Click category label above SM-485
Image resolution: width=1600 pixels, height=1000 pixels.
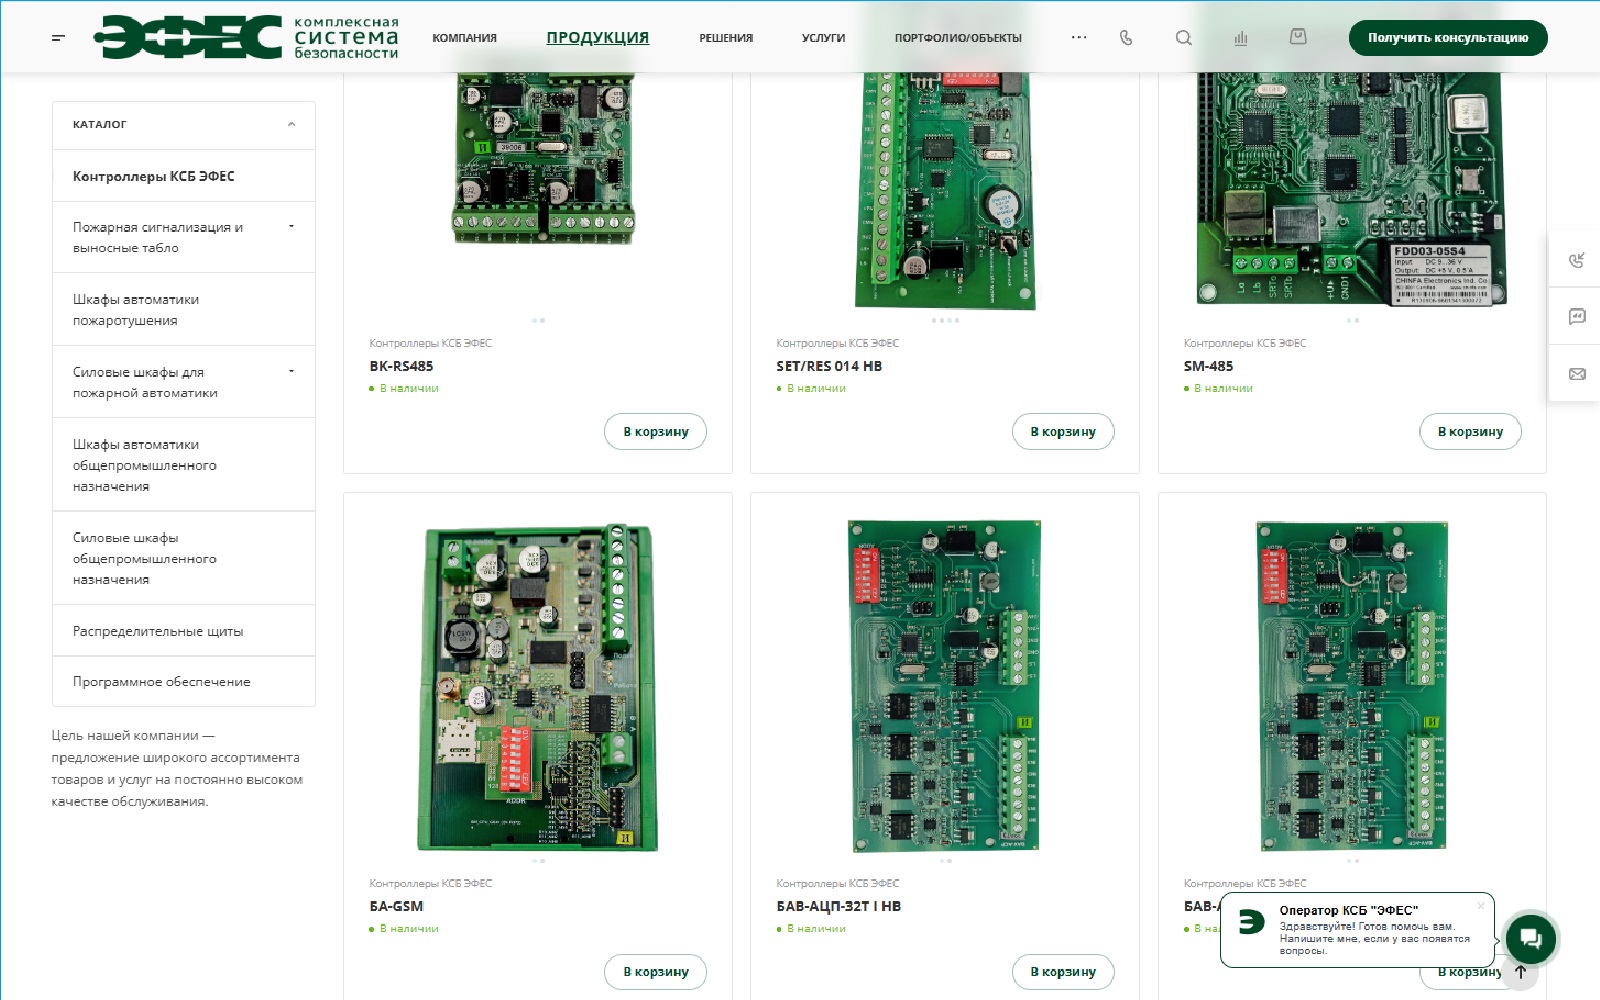[x=1245, y=343]
